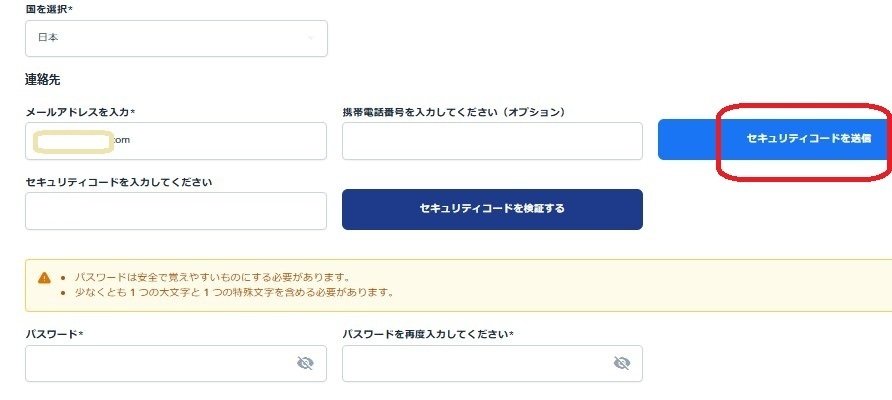Click the 大文字と特殊文字 requirement bullet text
This screenshot has height=400, width=892.
tap(234, 294)
